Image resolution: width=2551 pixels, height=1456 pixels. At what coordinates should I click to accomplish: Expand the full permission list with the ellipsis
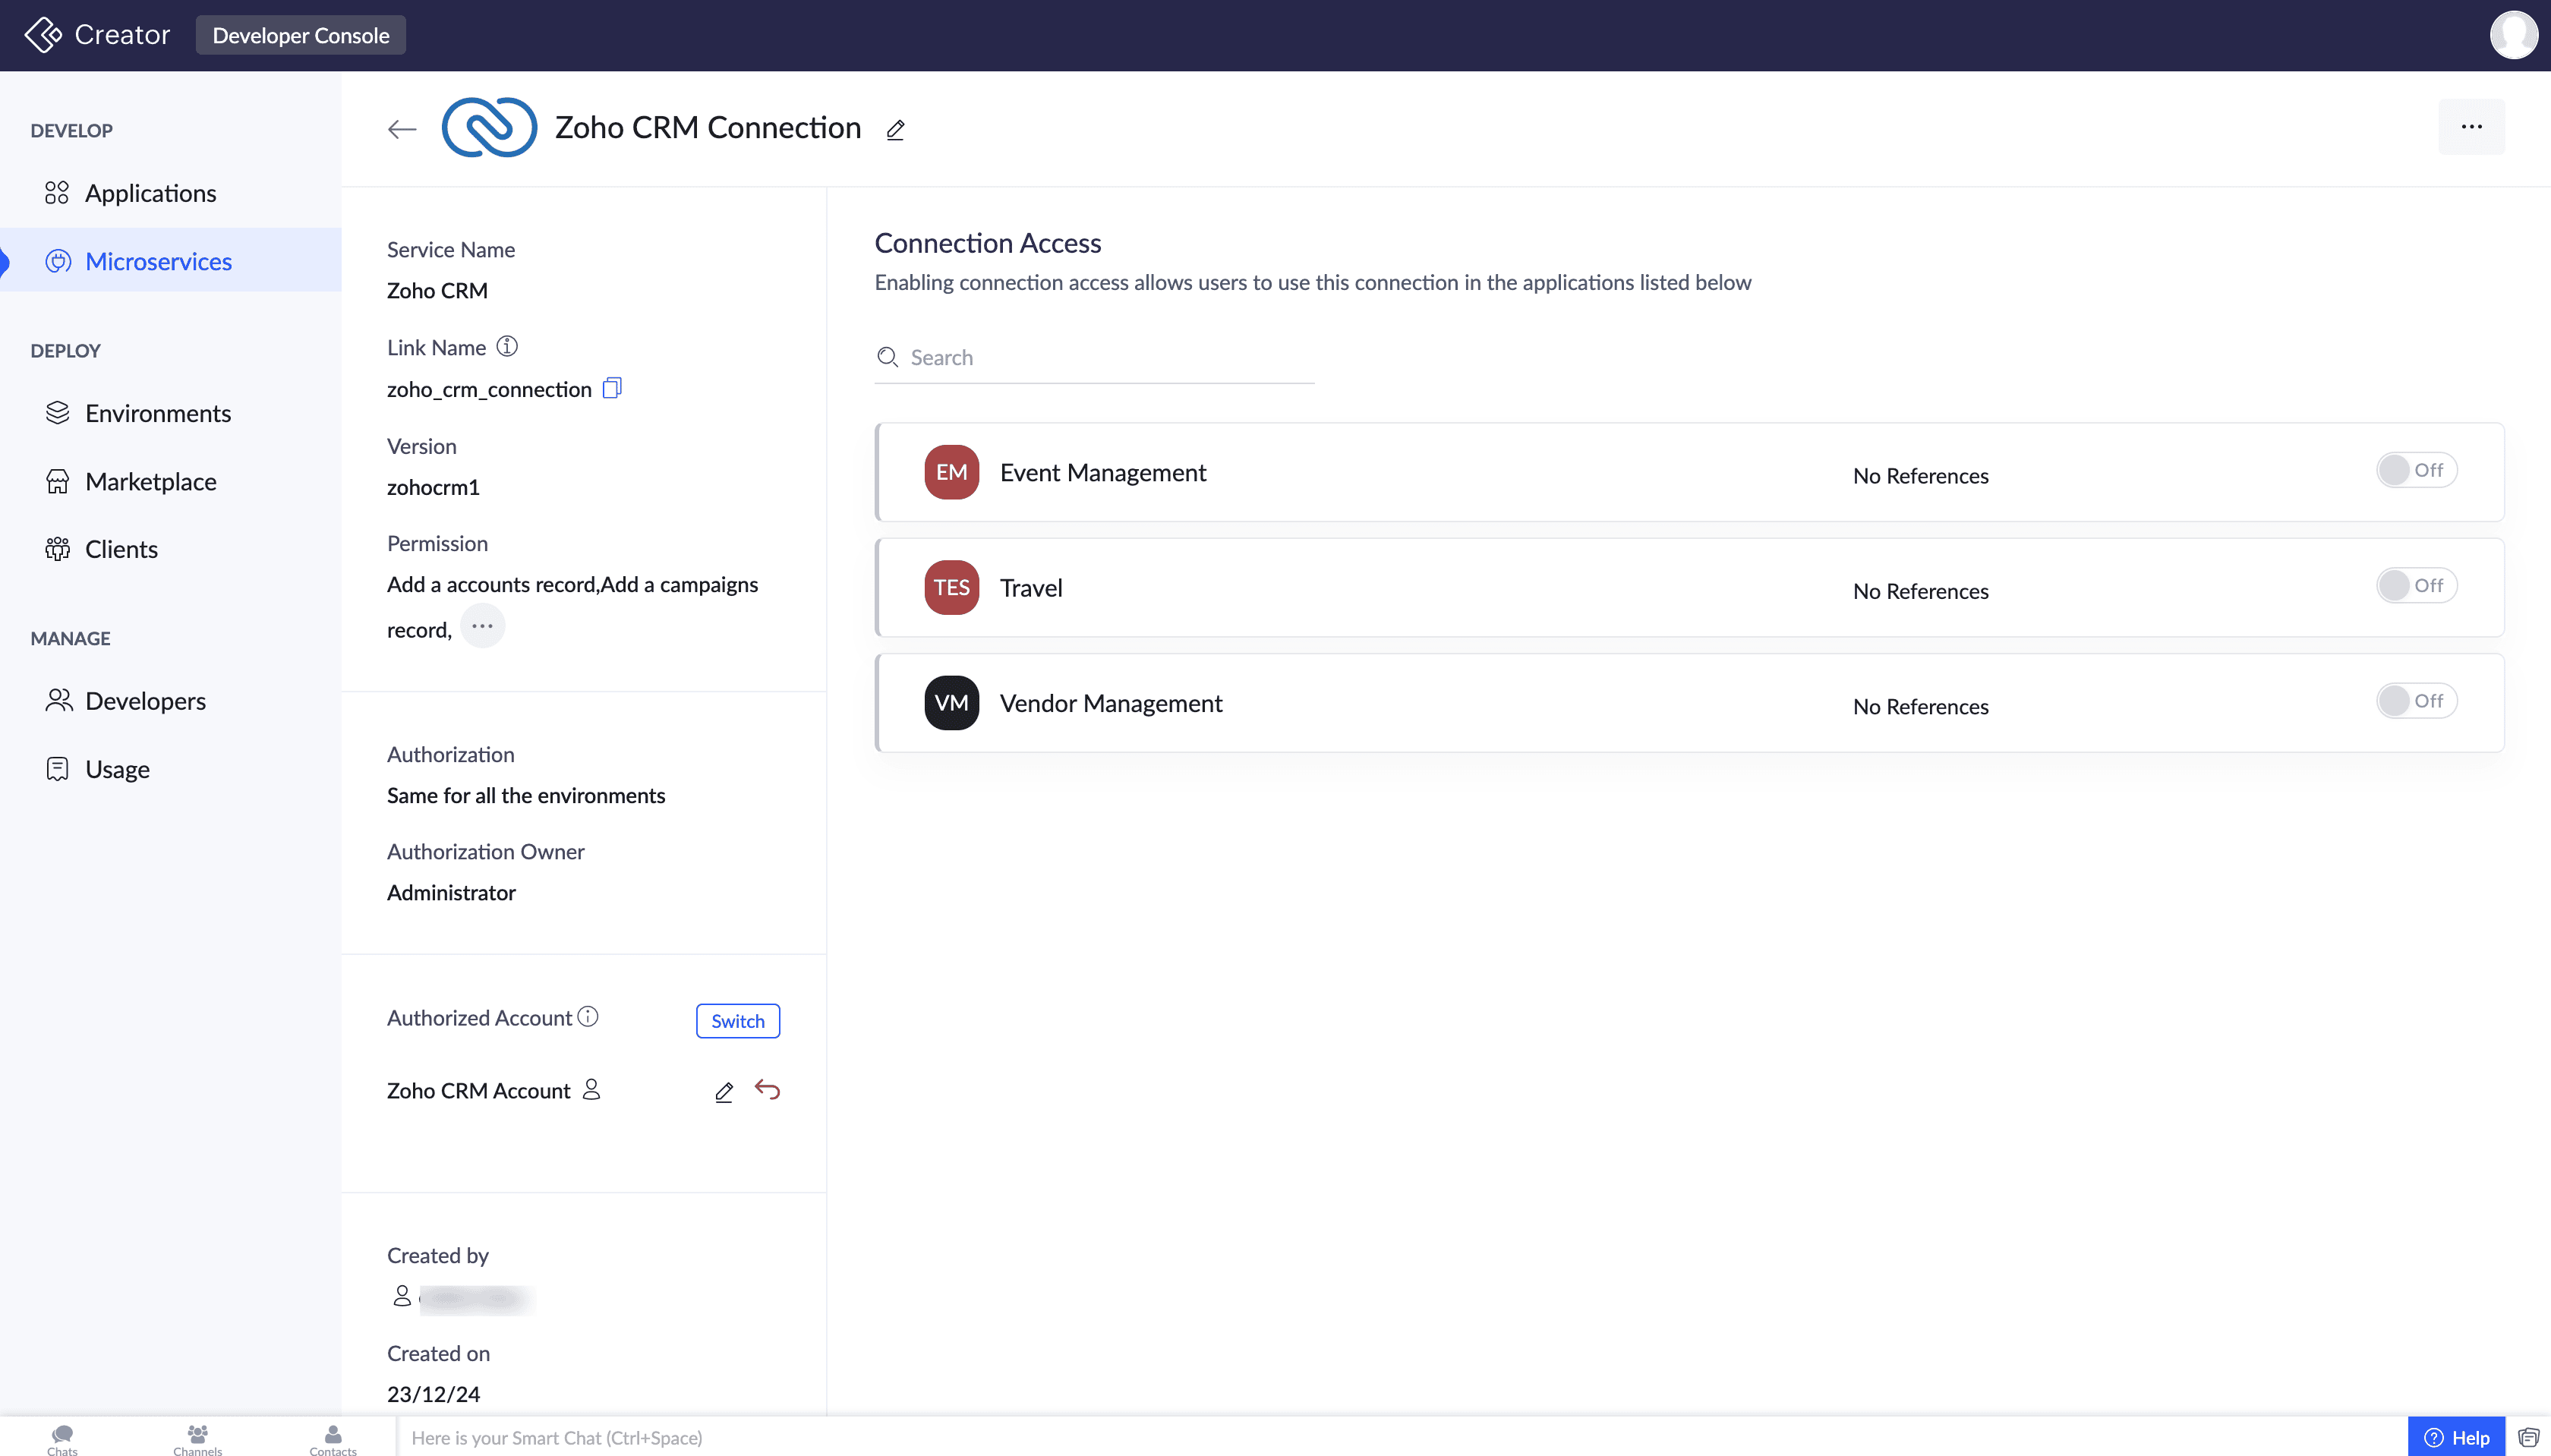point(482,626)
